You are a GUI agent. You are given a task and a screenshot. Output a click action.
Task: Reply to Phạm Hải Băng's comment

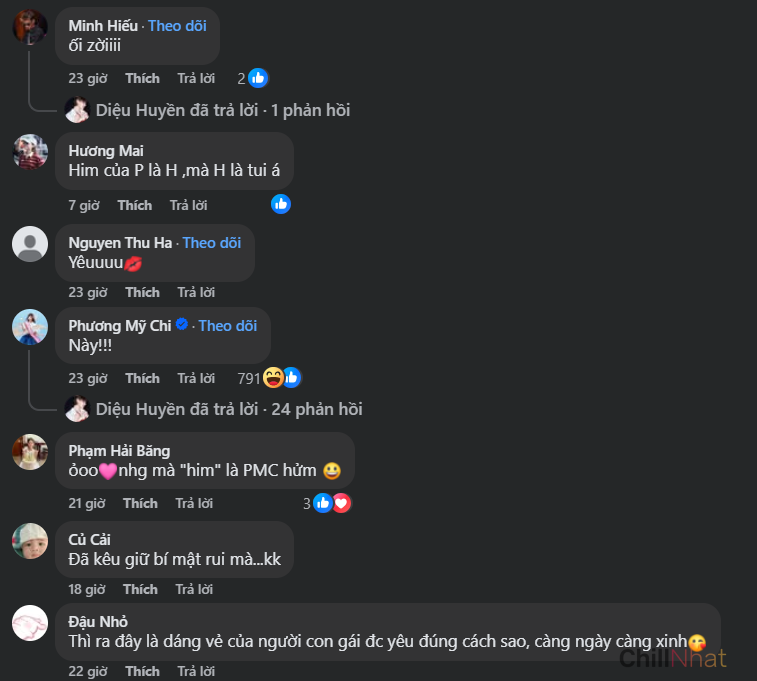(194, 504)
